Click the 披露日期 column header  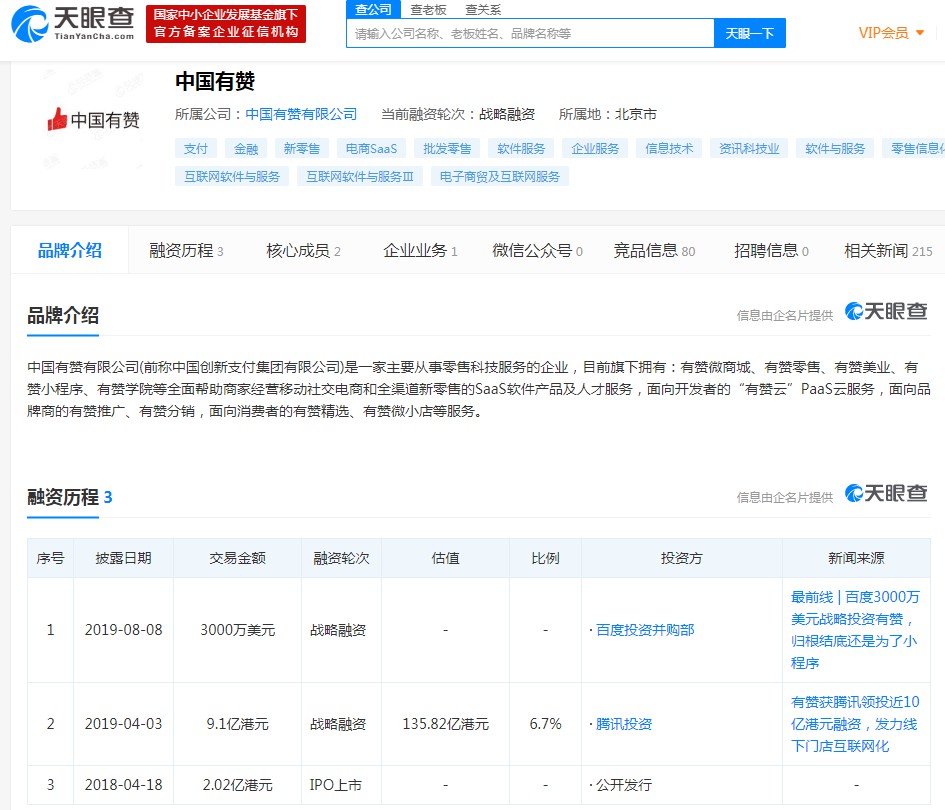124,558
